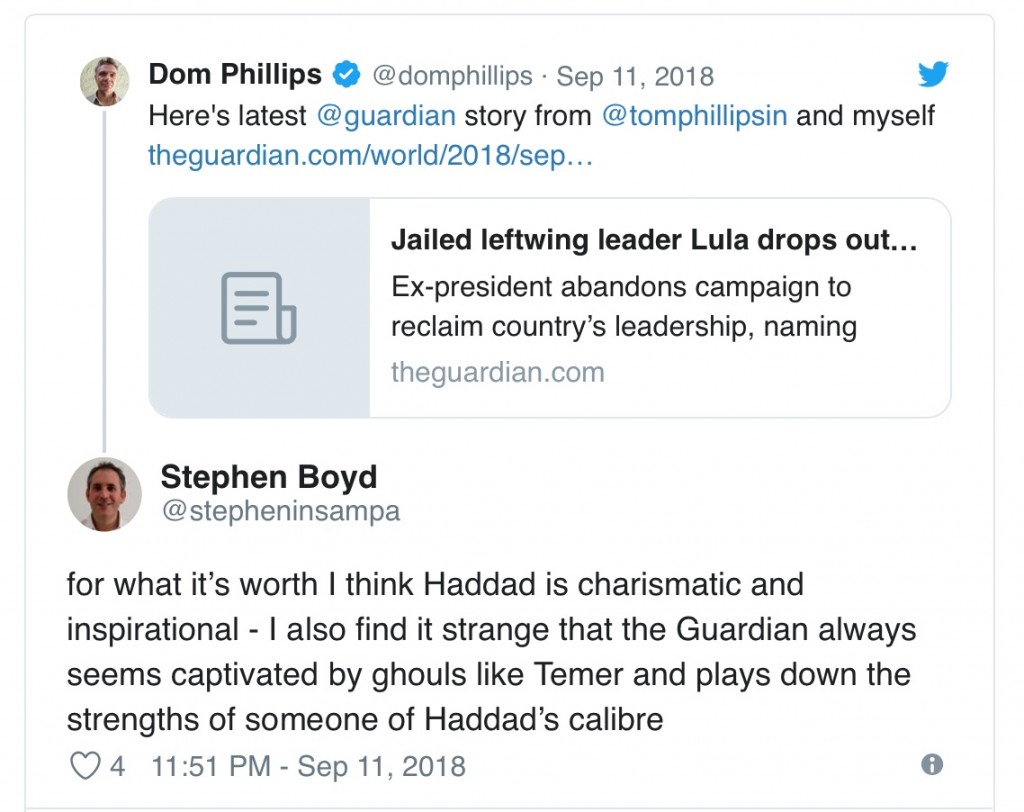Click Stephen Boyd's reply tweet text
The height and width of the screenshot is (812, 1024).
491,652
